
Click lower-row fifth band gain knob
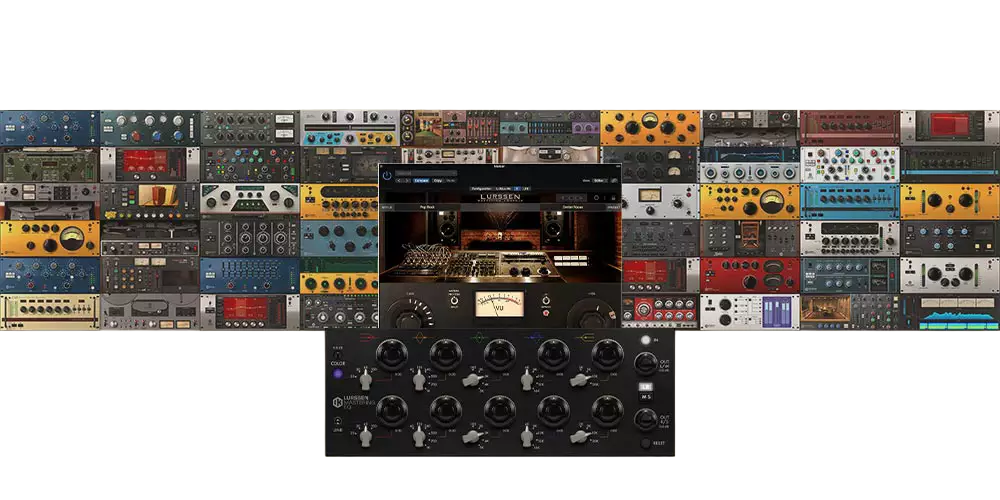point(608,411)
